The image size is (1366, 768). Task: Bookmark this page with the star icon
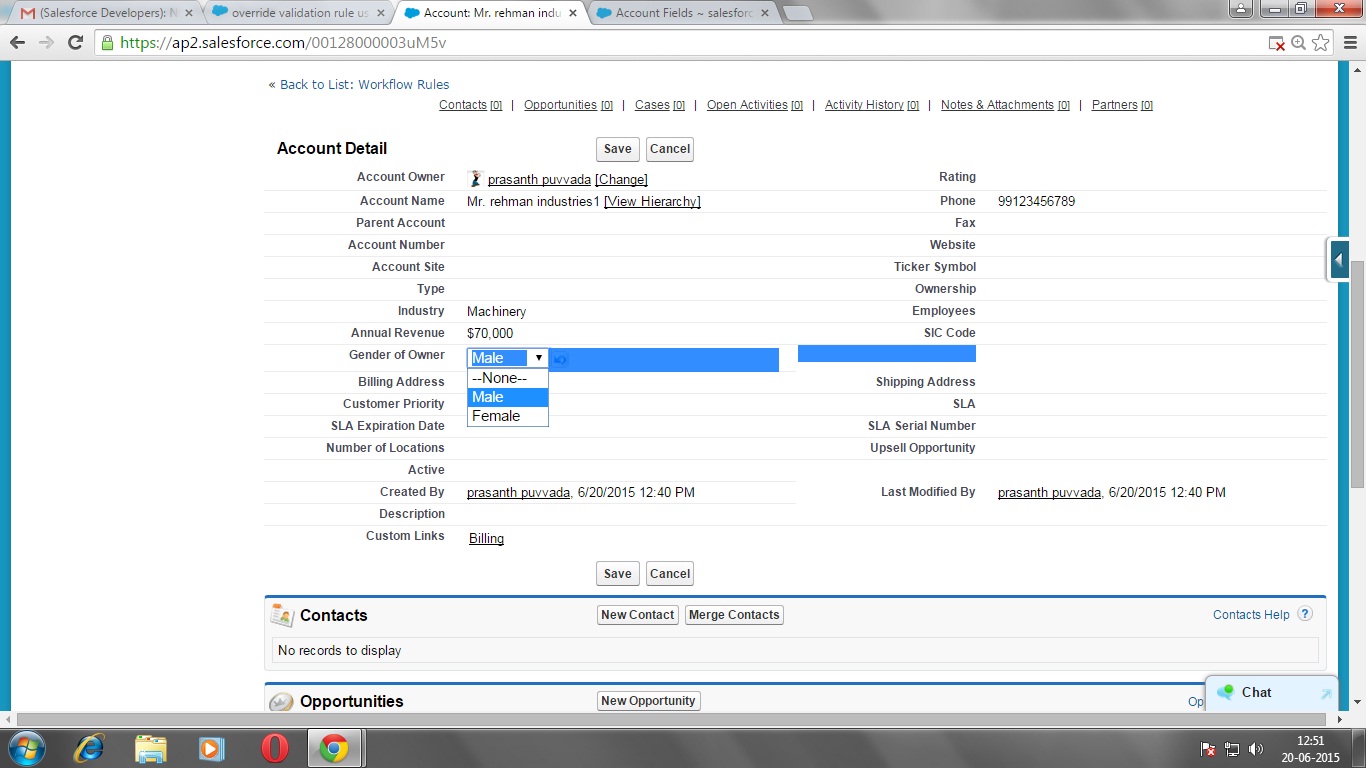pos(1321,43)
